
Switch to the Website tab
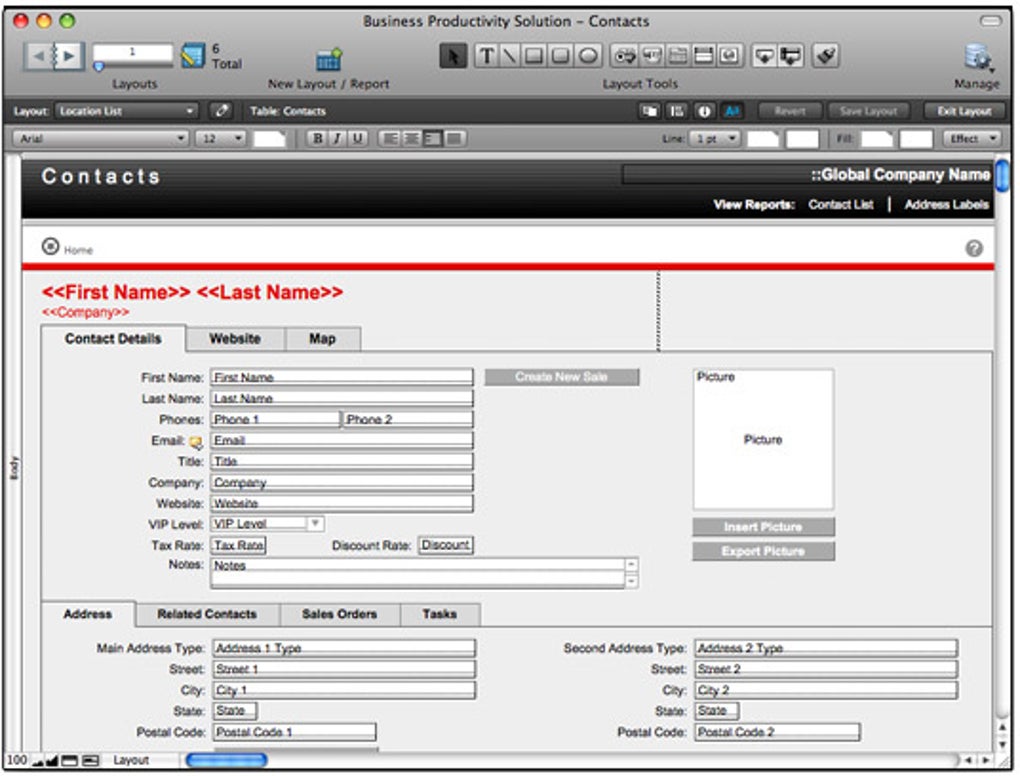pyautogui.click(x=235, y=339)
